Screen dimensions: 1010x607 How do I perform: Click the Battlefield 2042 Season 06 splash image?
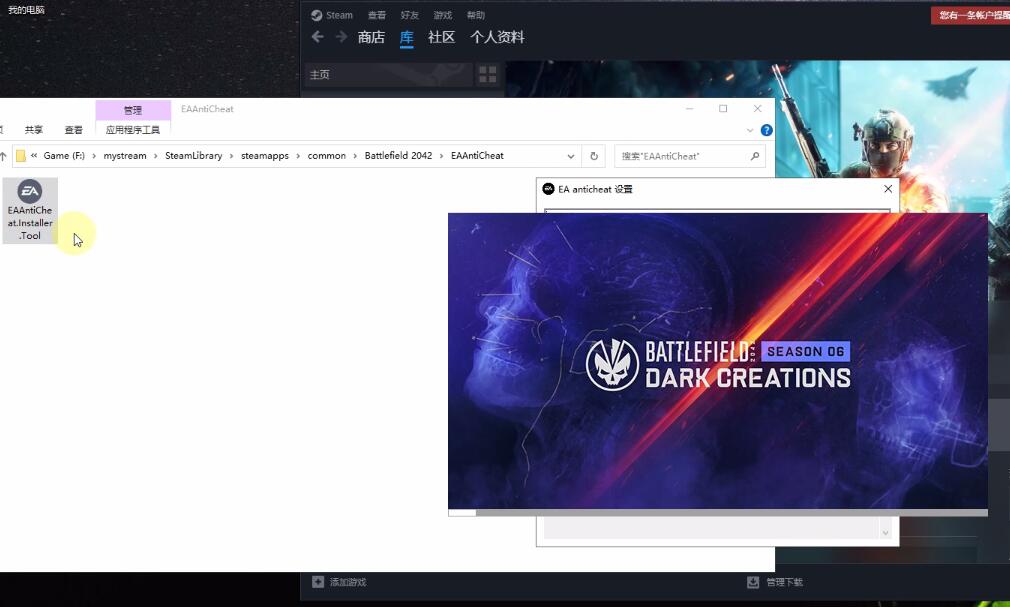click(x=718, y=361)
